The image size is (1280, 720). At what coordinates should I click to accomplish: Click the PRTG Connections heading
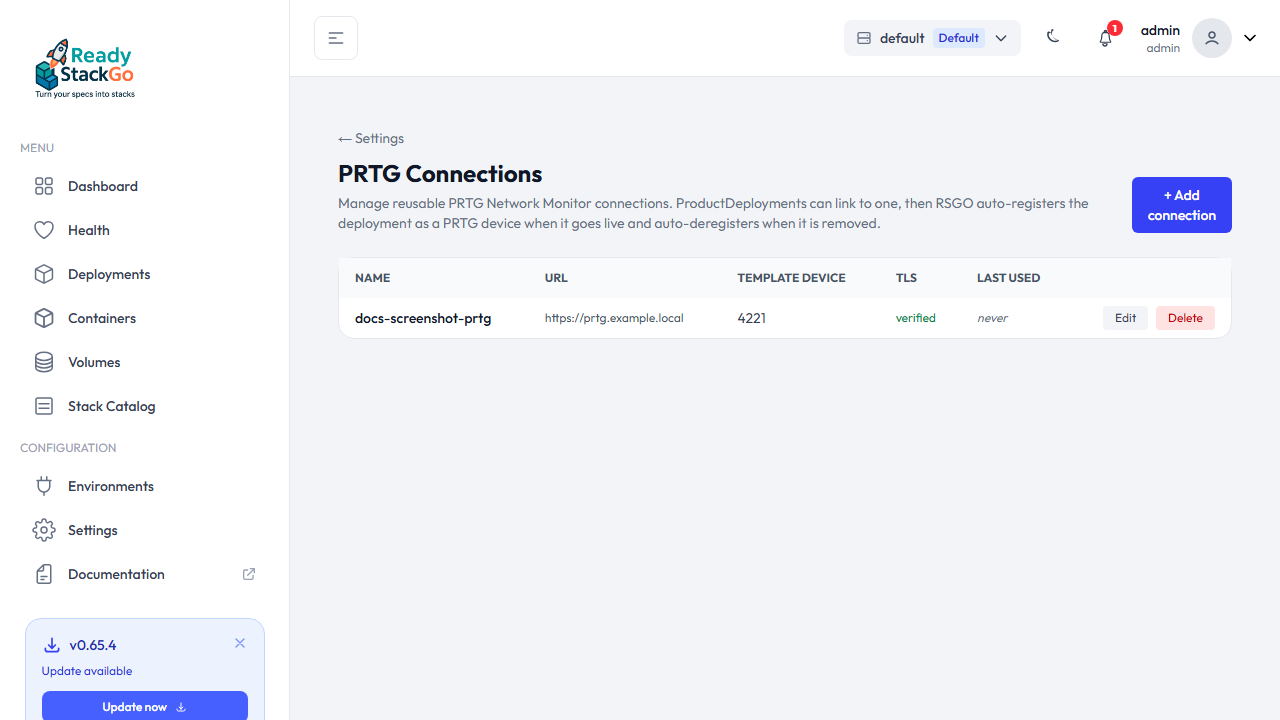coord(440,173)
